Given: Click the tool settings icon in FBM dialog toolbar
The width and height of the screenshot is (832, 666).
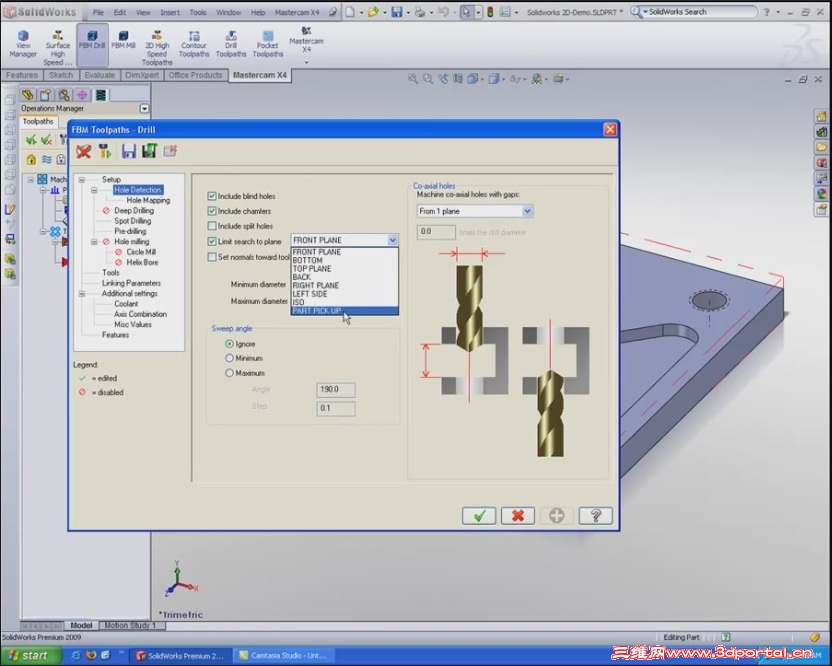Looking at the screenshot, I should coord(105,152).
